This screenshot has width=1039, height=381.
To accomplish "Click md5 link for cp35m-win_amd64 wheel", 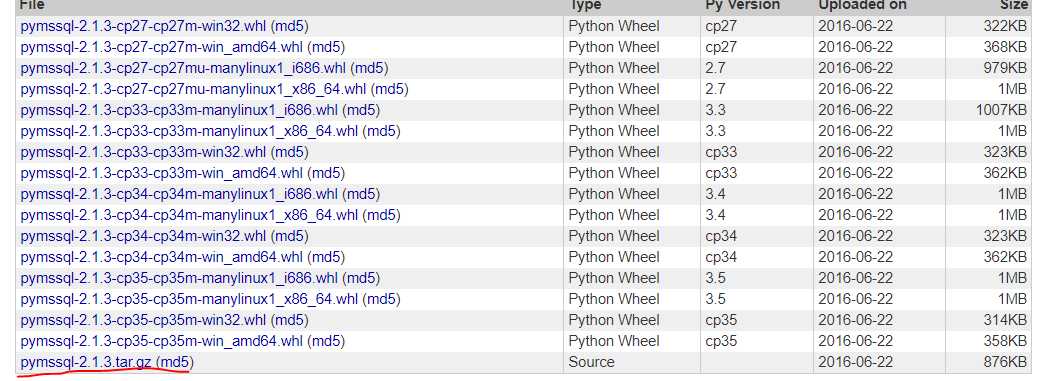I will (327, 342).
